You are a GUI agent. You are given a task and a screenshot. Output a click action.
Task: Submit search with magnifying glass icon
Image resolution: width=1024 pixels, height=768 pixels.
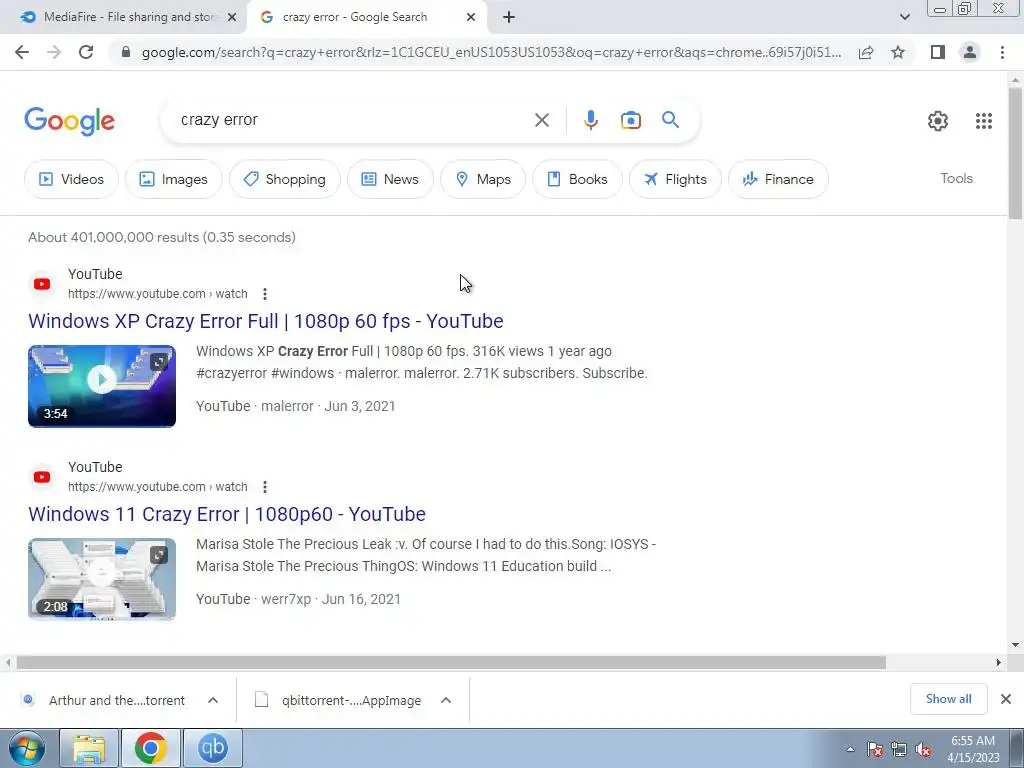point(670,120)
